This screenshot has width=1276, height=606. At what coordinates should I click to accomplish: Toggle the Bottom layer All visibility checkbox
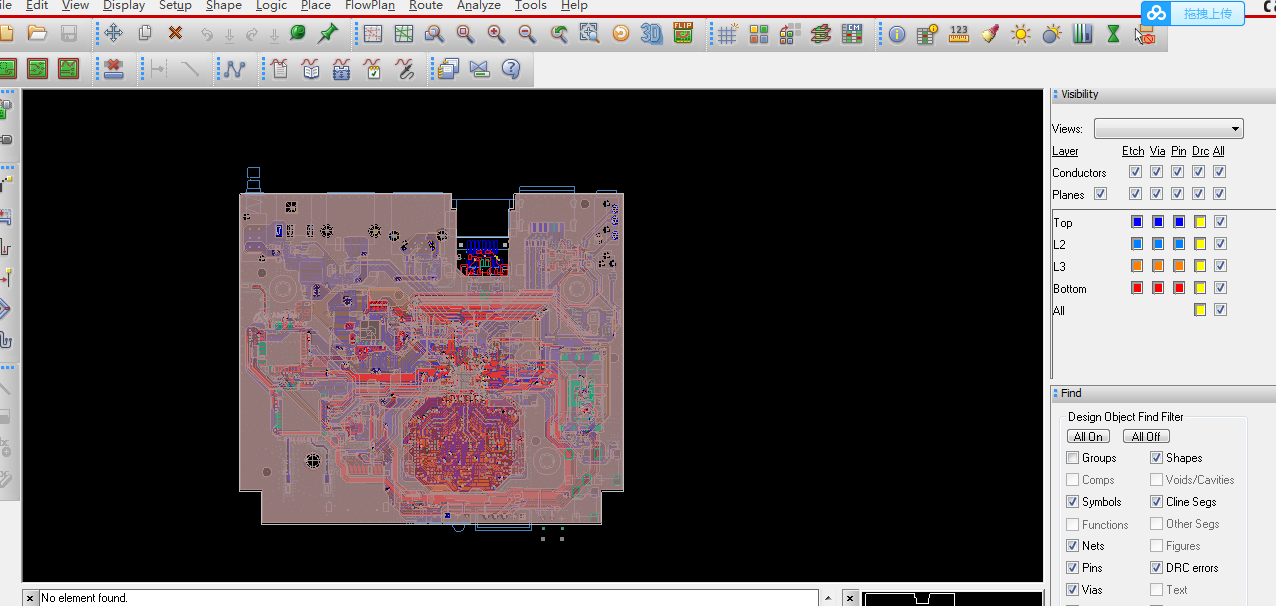pos(1220,288)
